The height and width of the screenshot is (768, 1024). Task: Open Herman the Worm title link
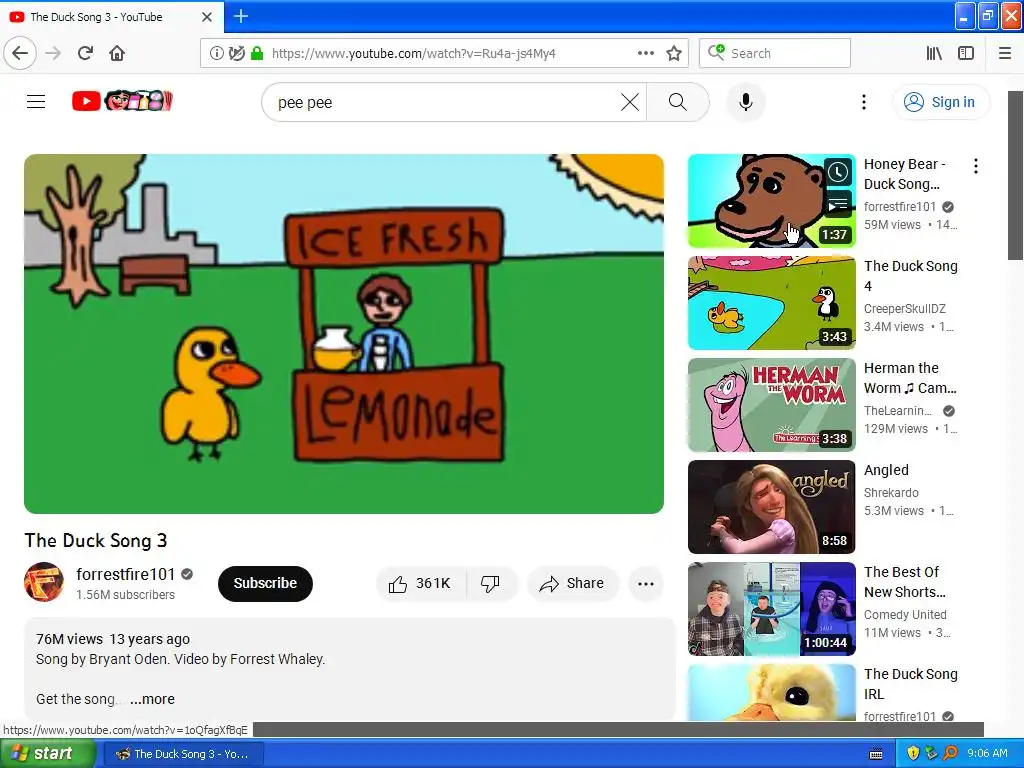click(x=910, y=378)
